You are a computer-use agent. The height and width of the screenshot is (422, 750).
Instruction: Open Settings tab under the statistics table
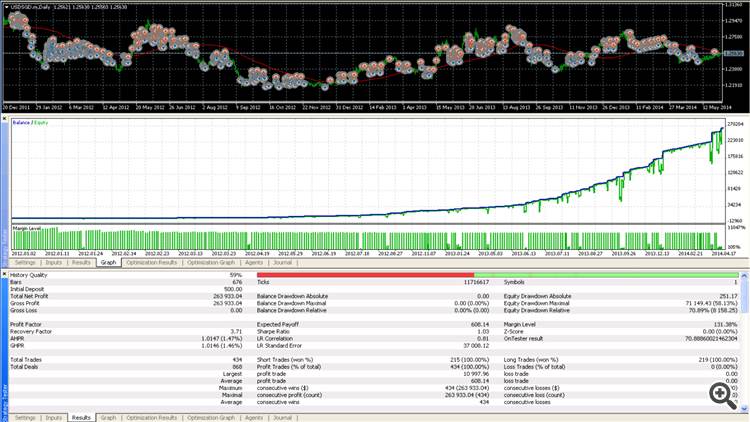coord(25,418)
